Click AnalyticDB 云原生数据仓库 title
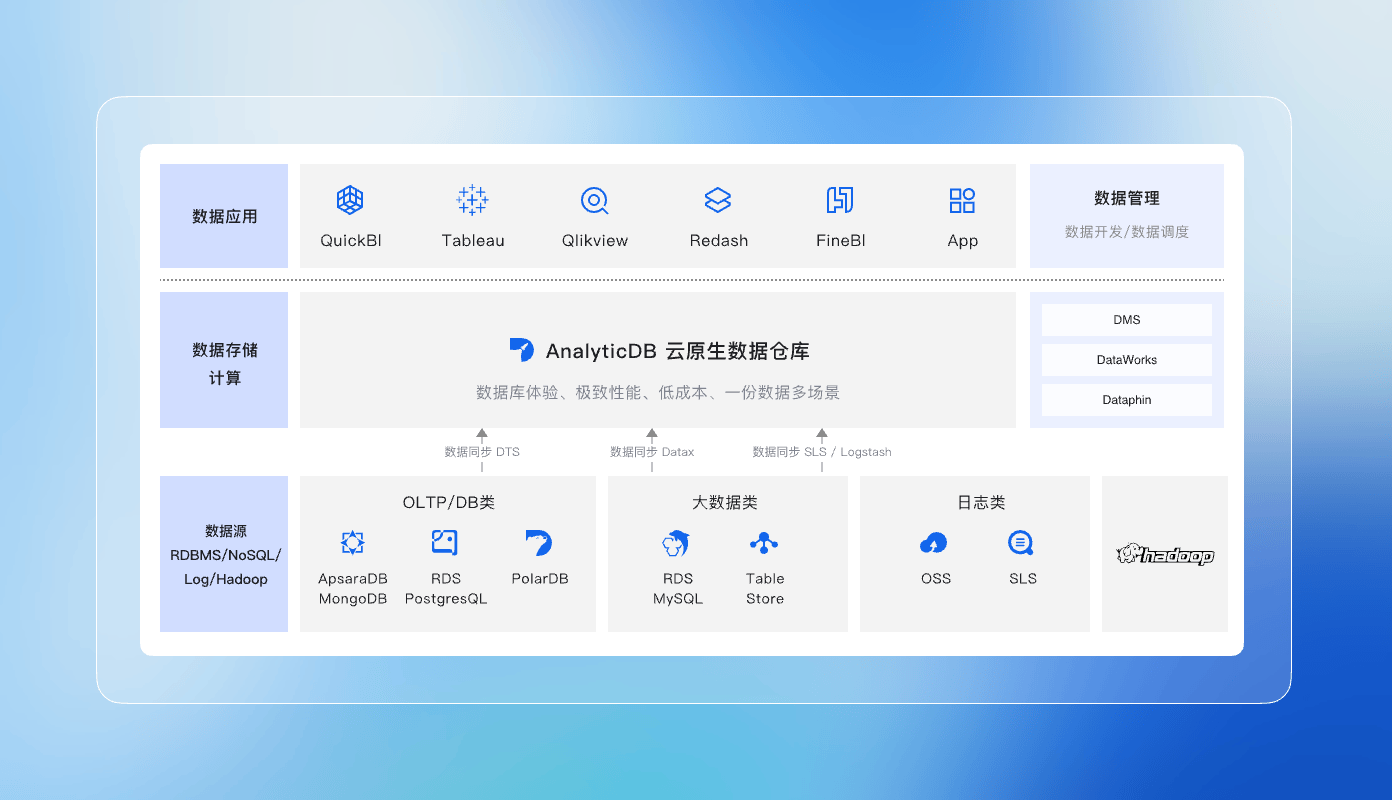This screenshot has width=1392, height=800. (677, 351)
